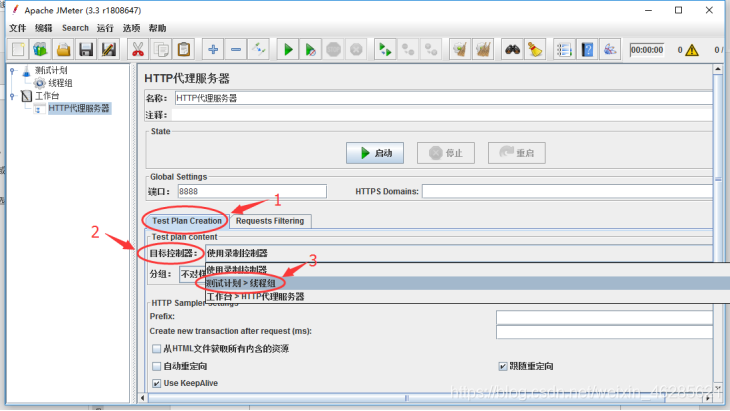Stop the test with stop icon
The image size is (730, 411).
coord(333,49)
